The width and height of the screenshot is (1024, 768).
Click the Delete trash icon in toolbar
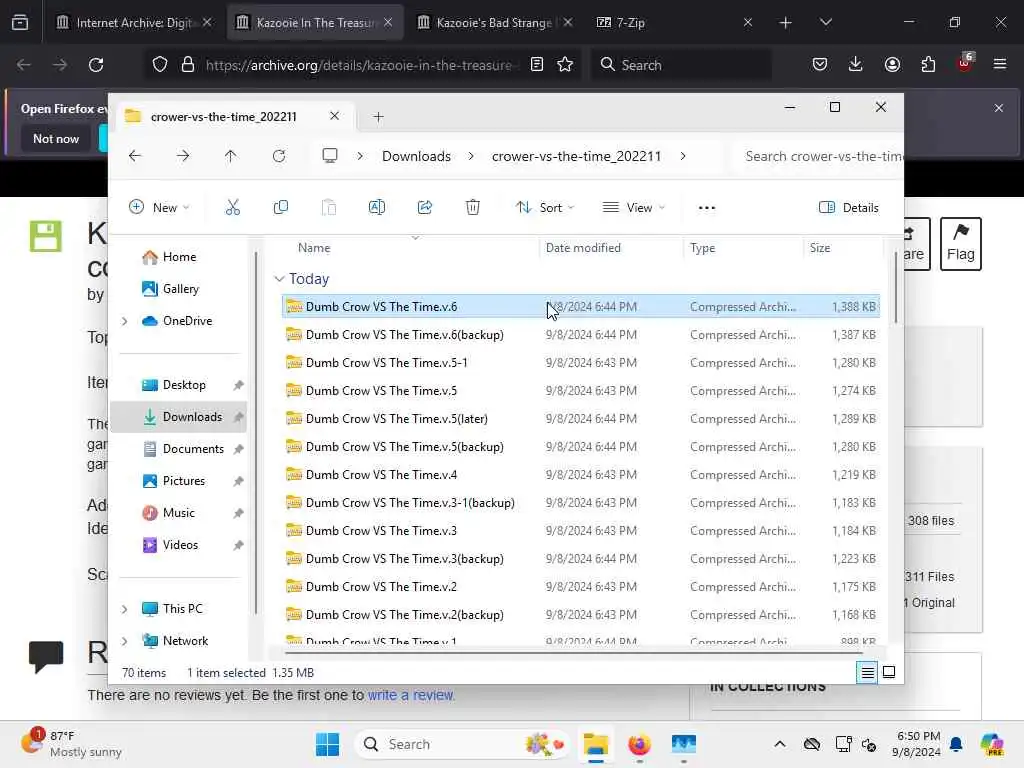pyautogui.click(x=473, y=208)
